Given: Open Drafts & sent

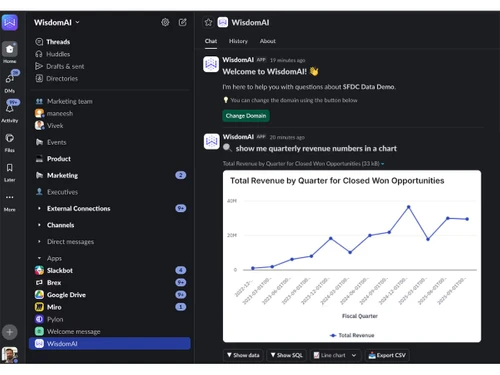Looking at the screenshot, I should pyautogui.click(x=110, y=66).
